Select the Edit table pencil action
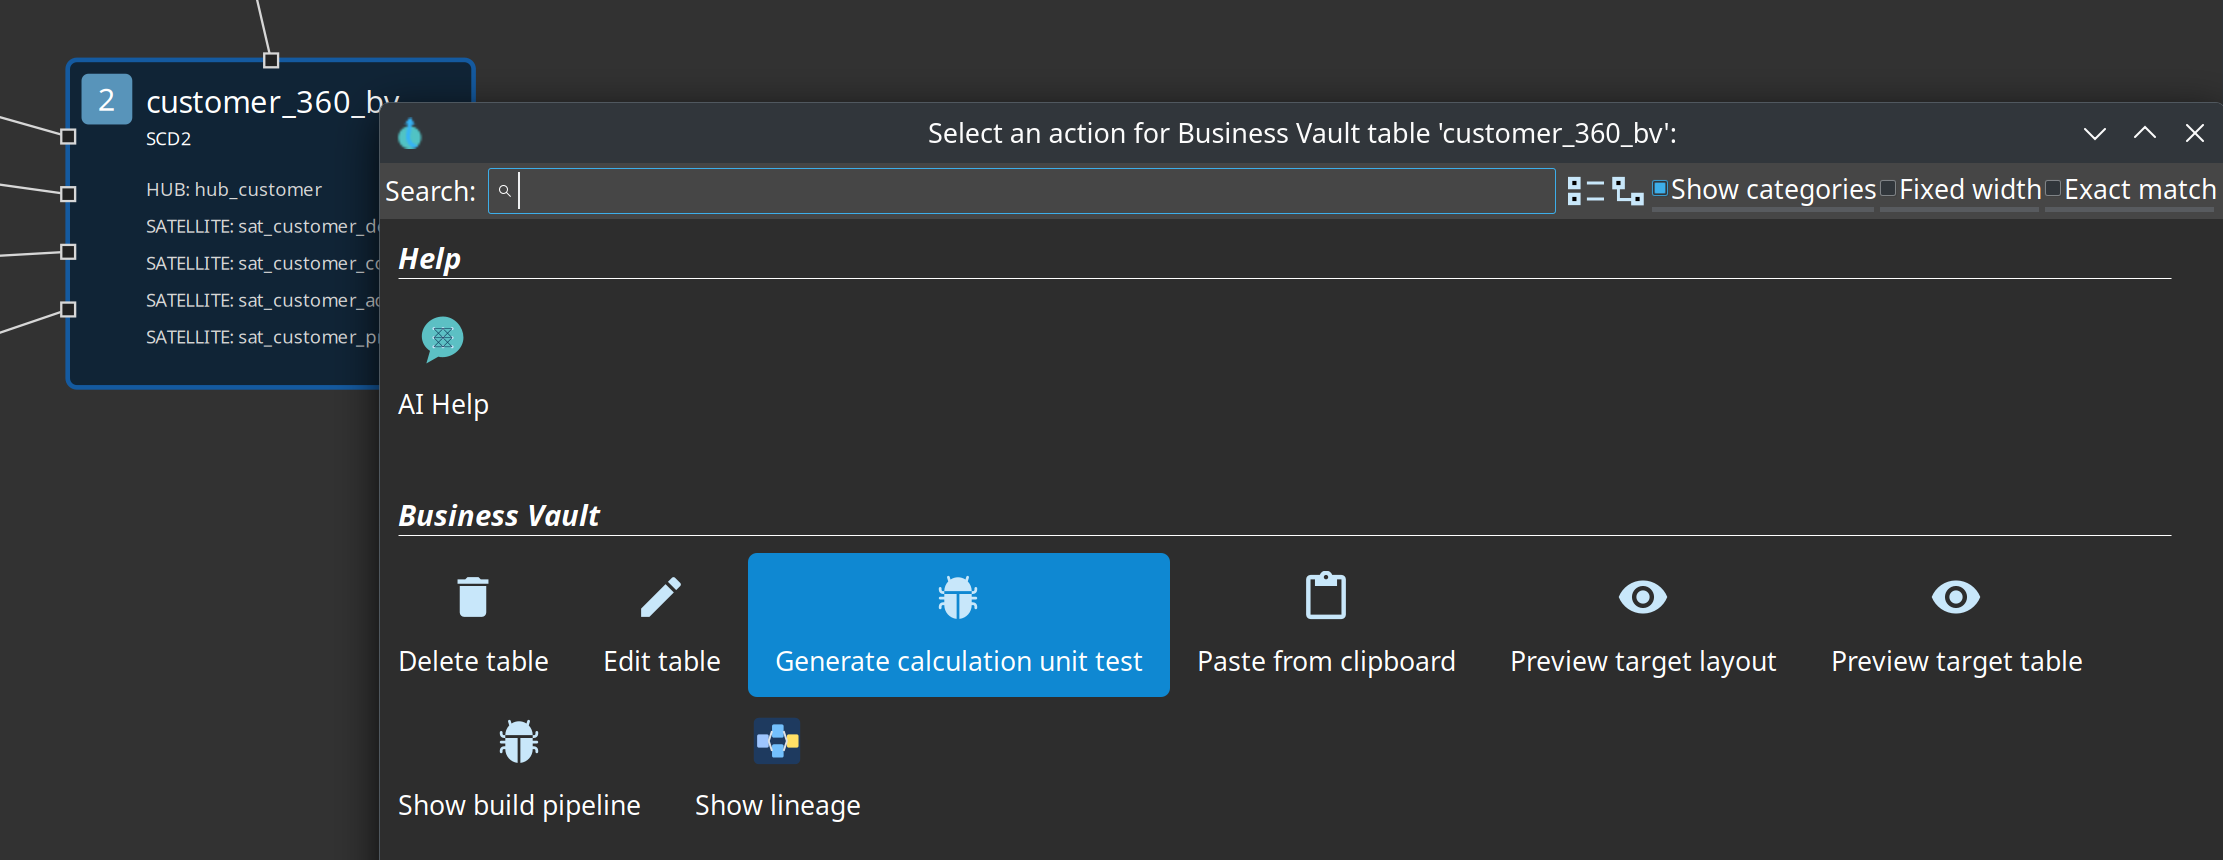 pos(661,625)
